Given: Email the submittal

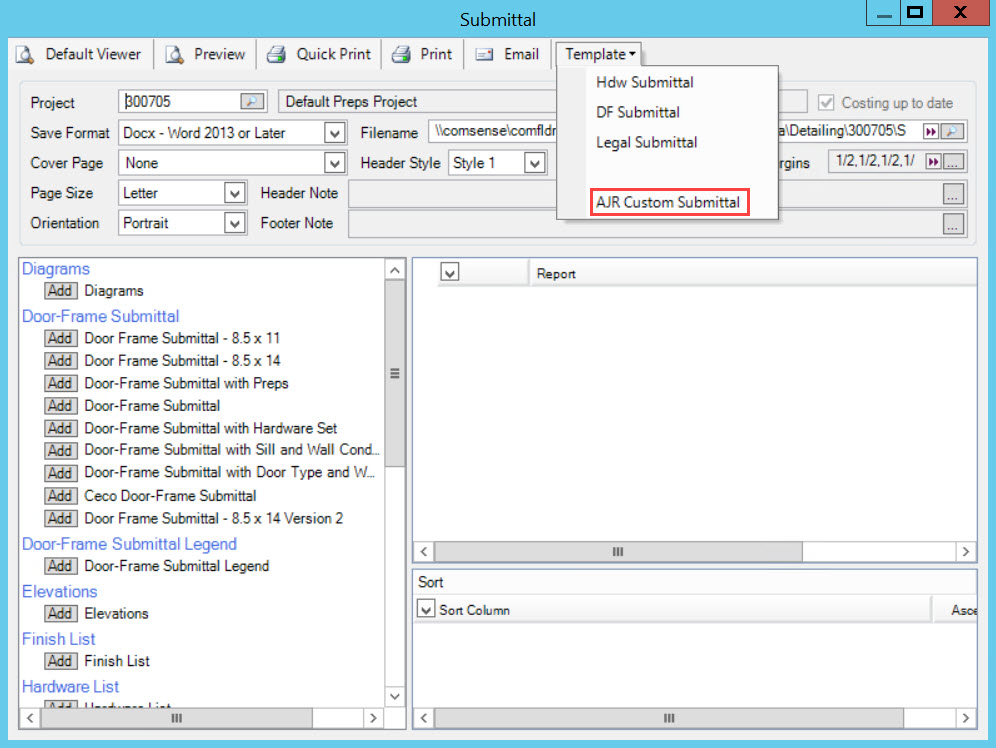Looking at the screenshot, I should (x=508, y=55).
